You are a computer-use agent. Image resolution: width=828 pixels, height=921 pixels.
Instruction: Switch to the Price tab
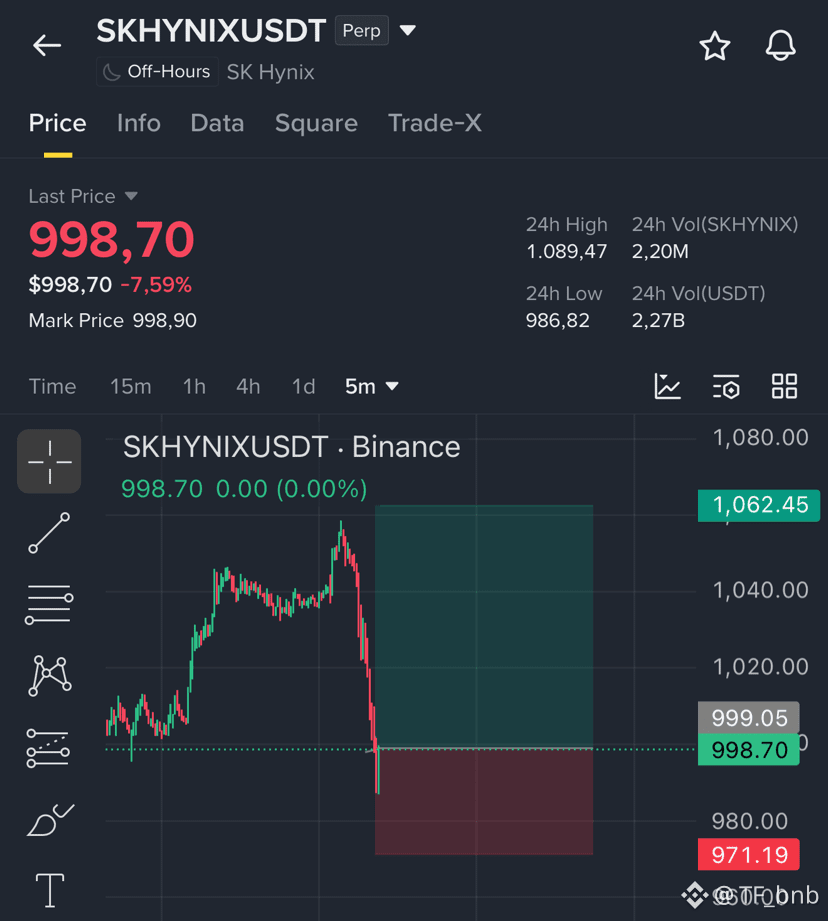coord(58,123)
